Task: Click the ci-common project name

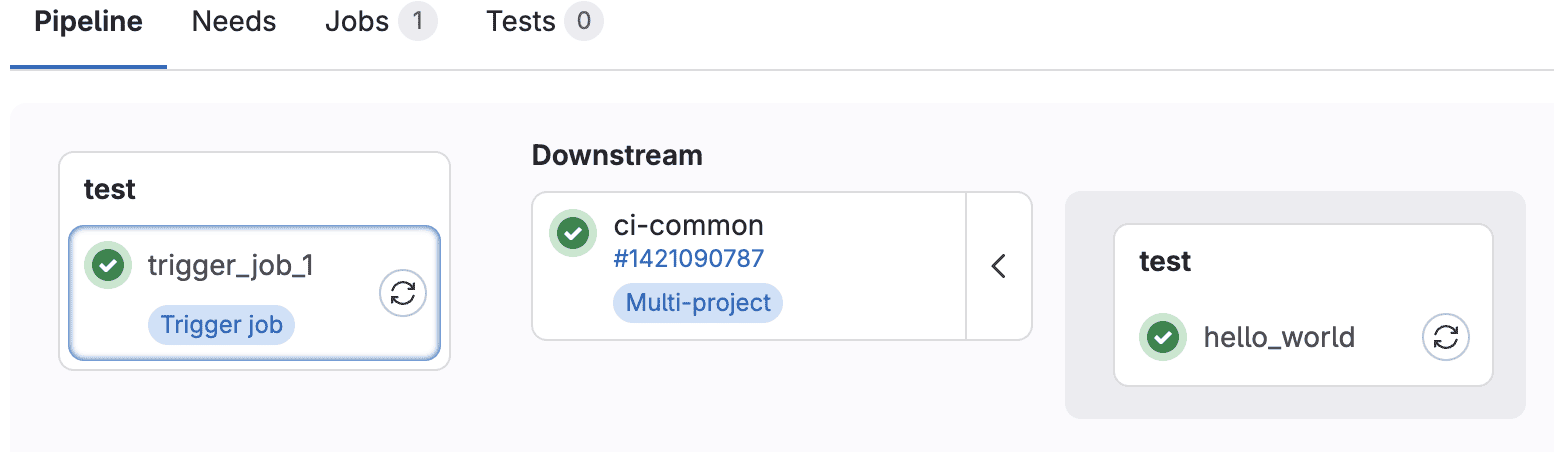Action: tap(688, 226)
